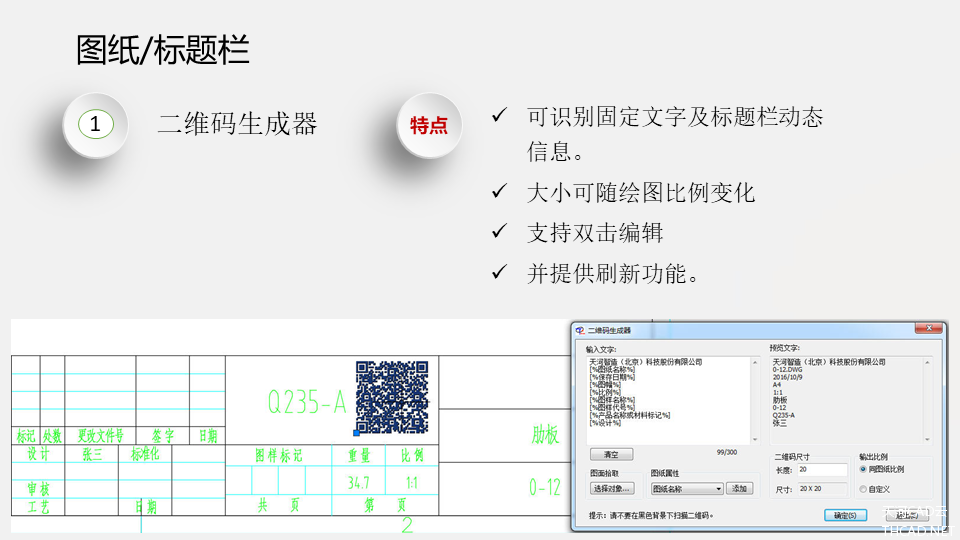Click the 尺寸 field showing 20 X 20
Viewport: 960px width, 540px height.
822,489
